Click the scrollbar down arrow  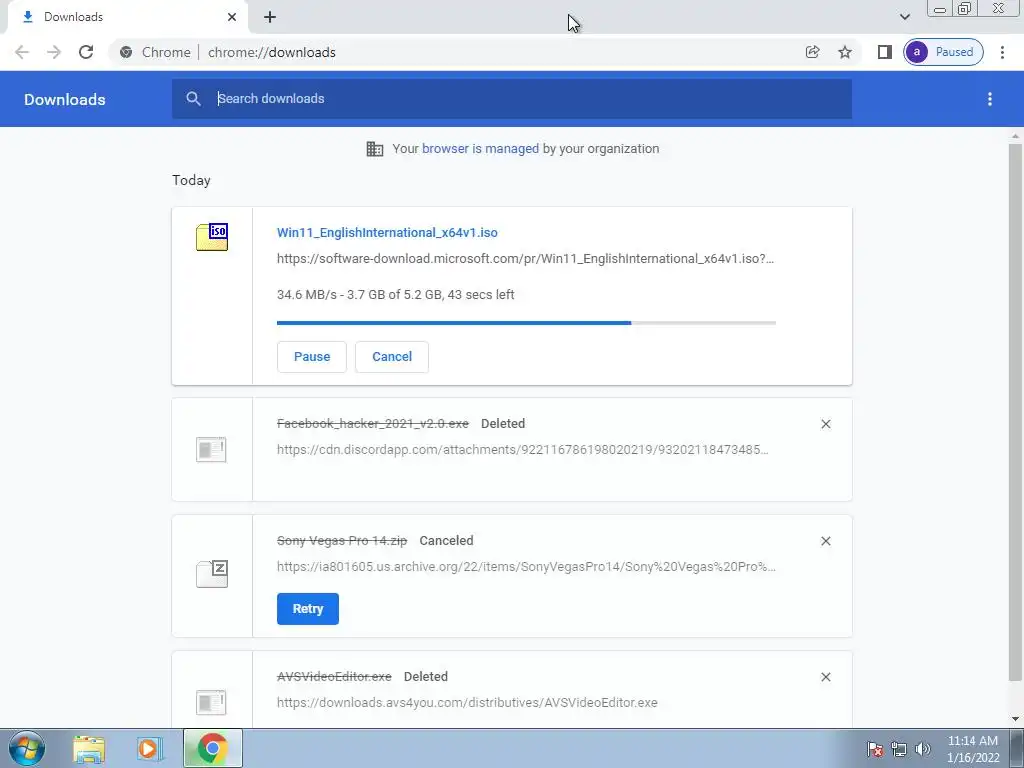(1015, 719)
